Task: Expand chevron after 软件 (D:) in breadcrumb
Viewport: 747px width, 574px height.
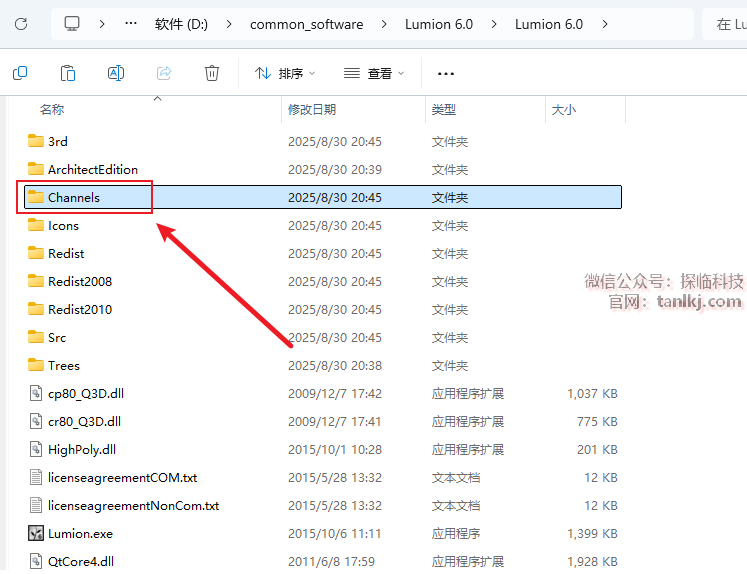Action: (229, 24)
